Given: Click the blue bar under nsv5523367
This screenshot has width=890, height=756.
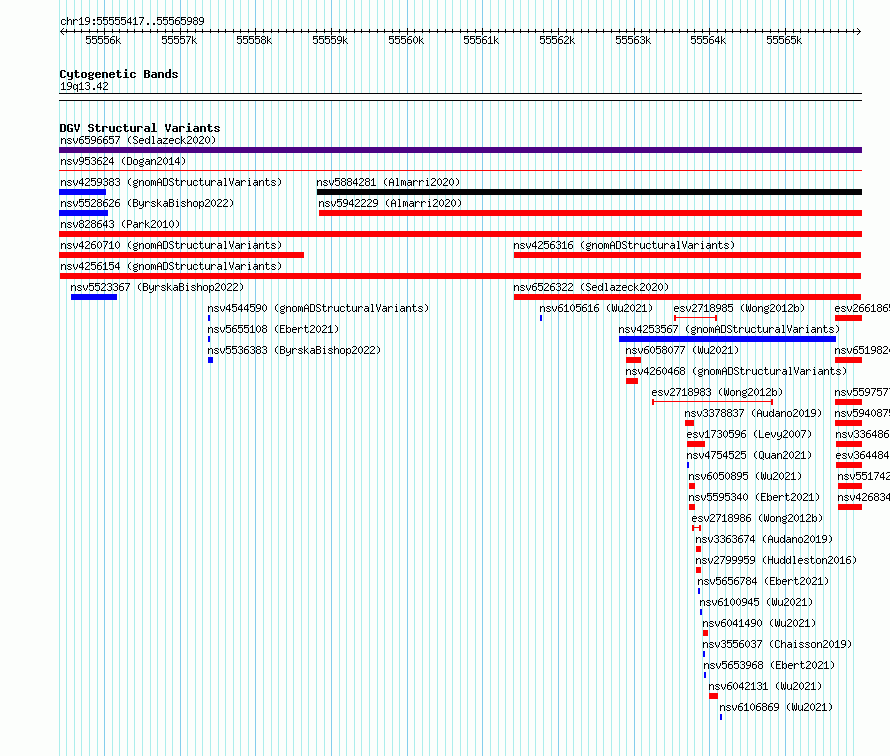Looking at the screenshot, I should pyautogui.click(x=94, y=297).
